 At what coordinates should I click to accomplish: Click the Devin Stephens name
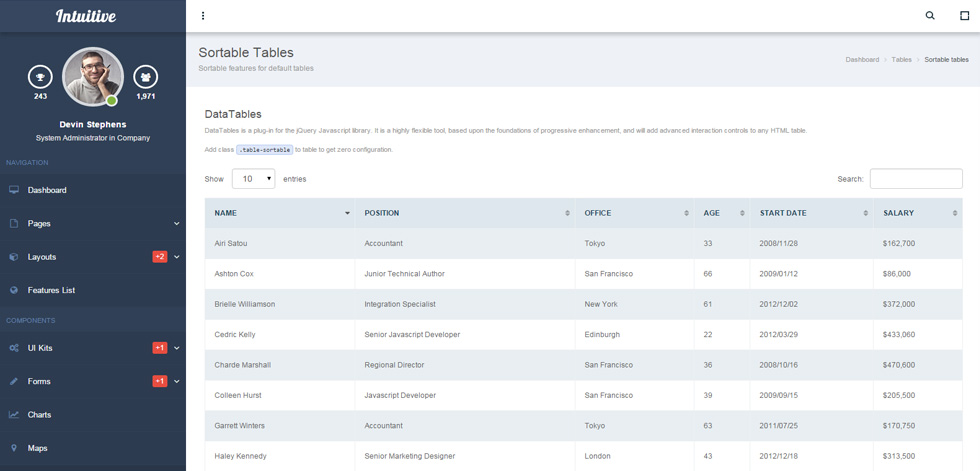pyautogui.click(x=92, y=124)
